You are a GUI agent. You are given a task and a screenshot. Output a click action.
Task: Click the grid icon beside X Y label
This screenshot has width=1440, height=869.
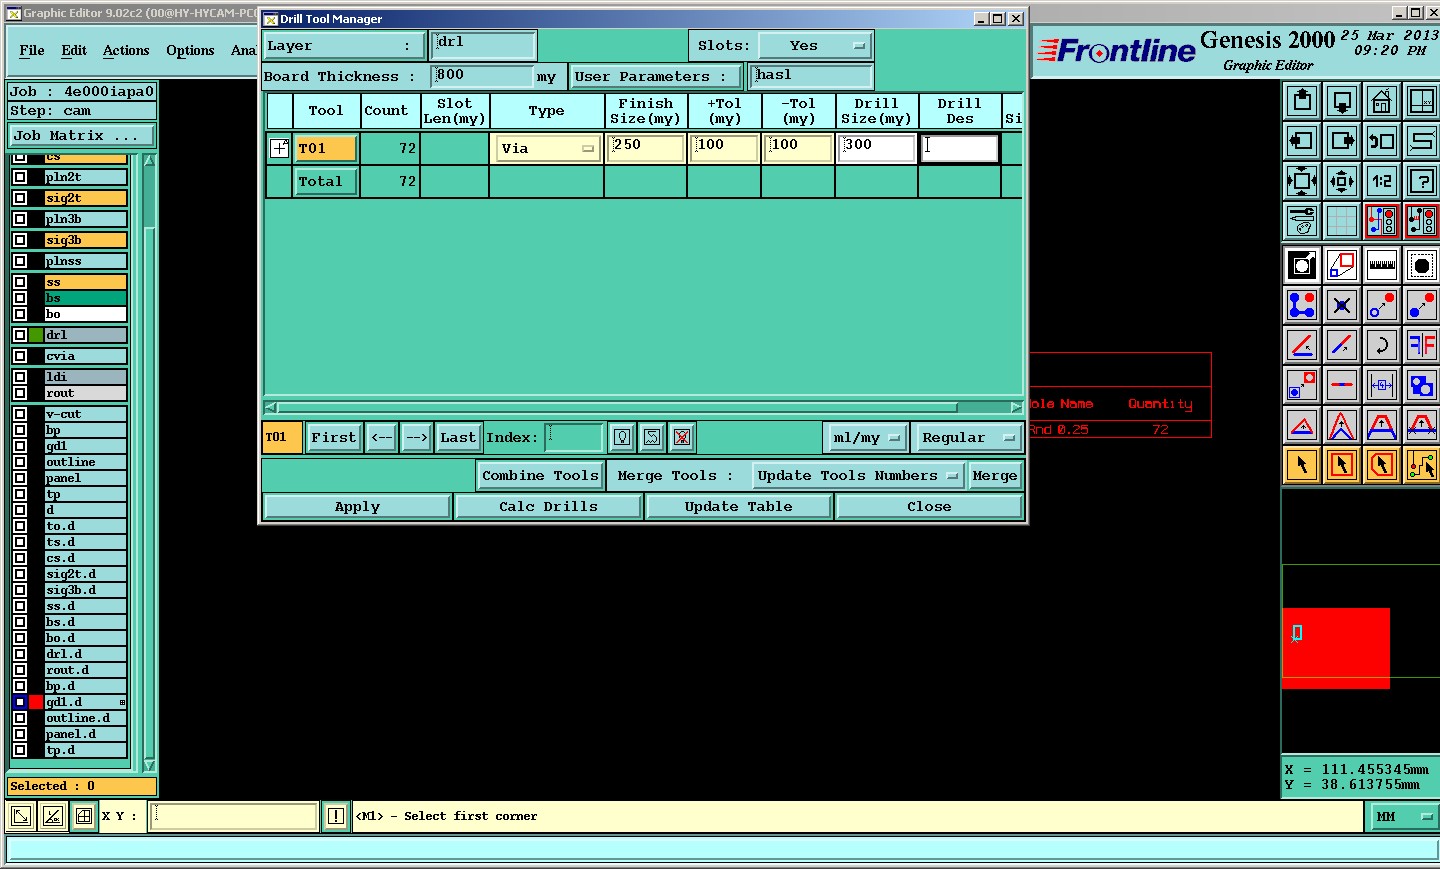84,816
